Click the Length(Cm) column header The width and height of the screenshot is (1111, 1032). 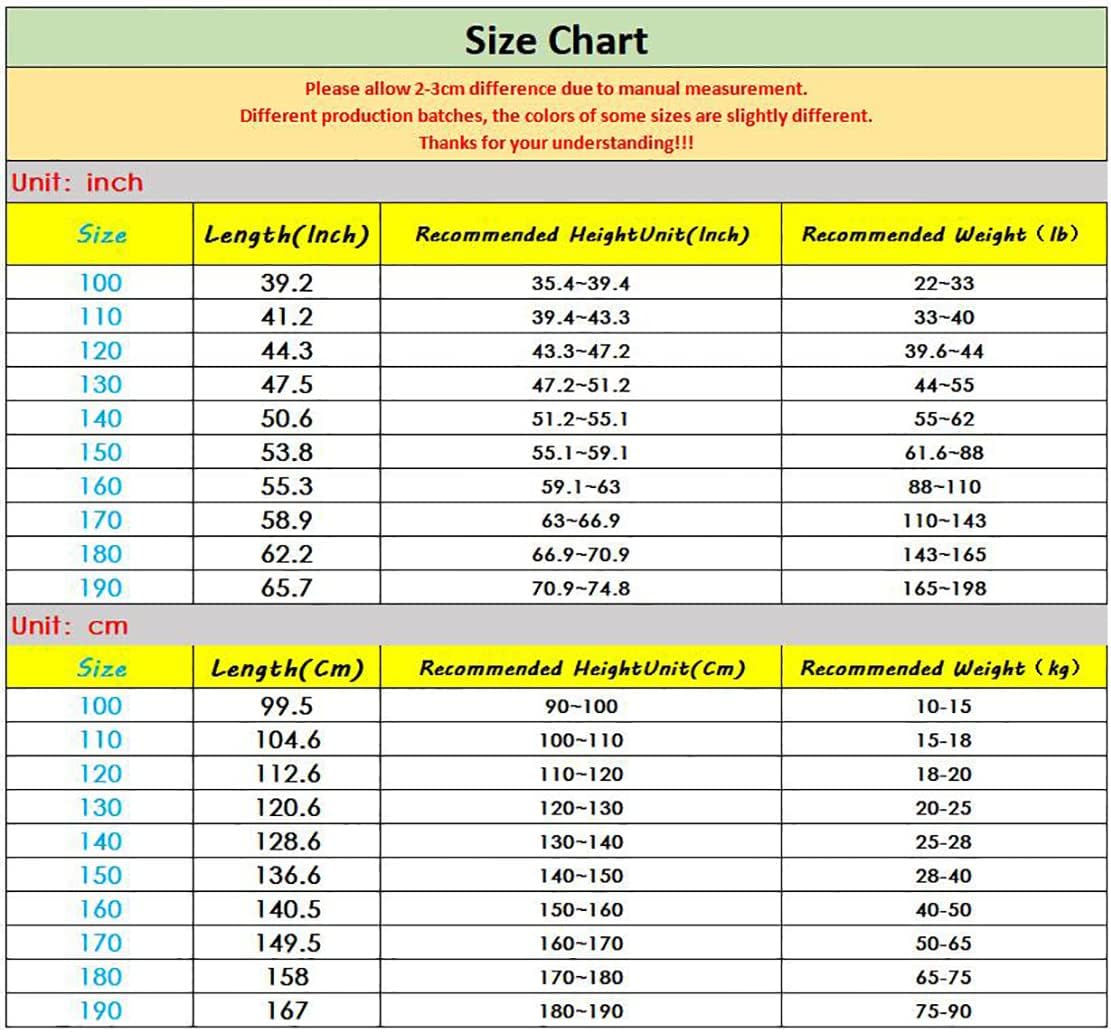287,669
